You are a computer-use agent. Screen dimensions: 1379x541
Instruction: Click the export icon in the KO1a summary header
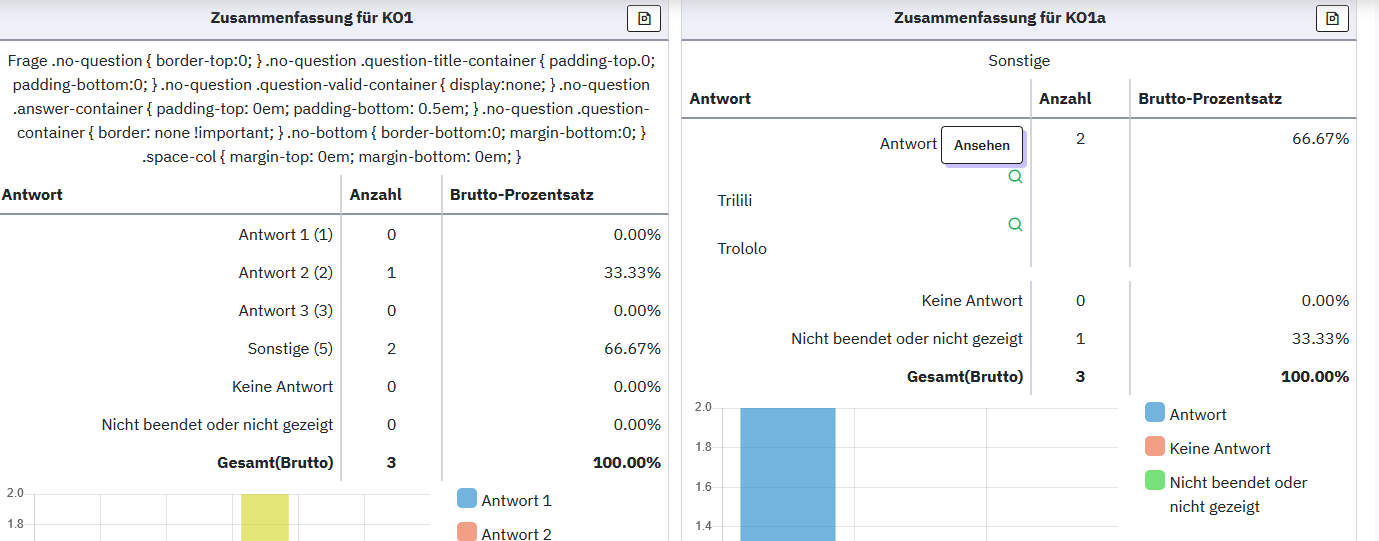click(1331, 19)
